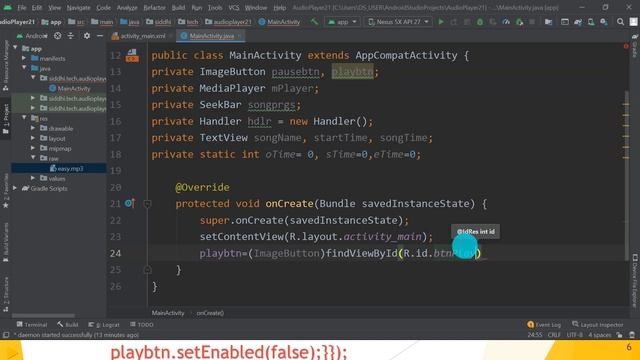Click the Make Project hammer icon
This screenshot has width=640, height=360.
pos(314,22)
